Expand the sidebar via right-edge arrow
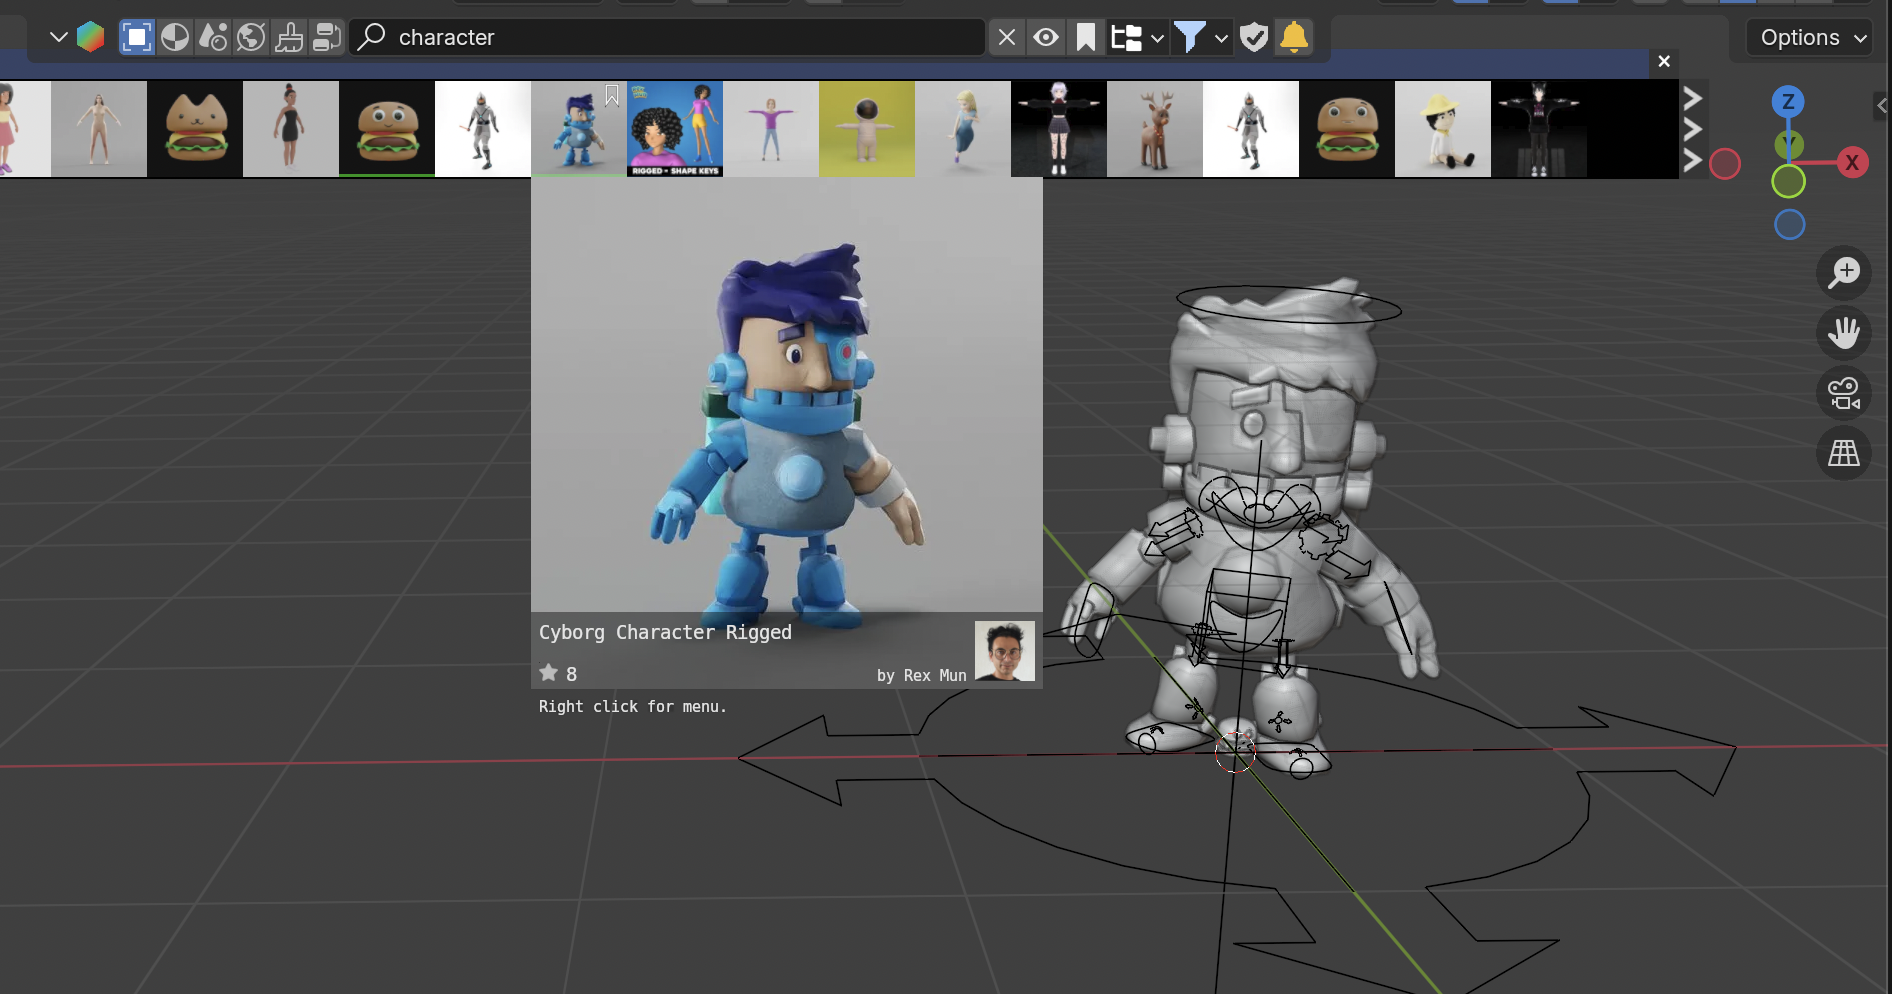This screenshot has width=1892, height=994. (x=1882, y=105)
